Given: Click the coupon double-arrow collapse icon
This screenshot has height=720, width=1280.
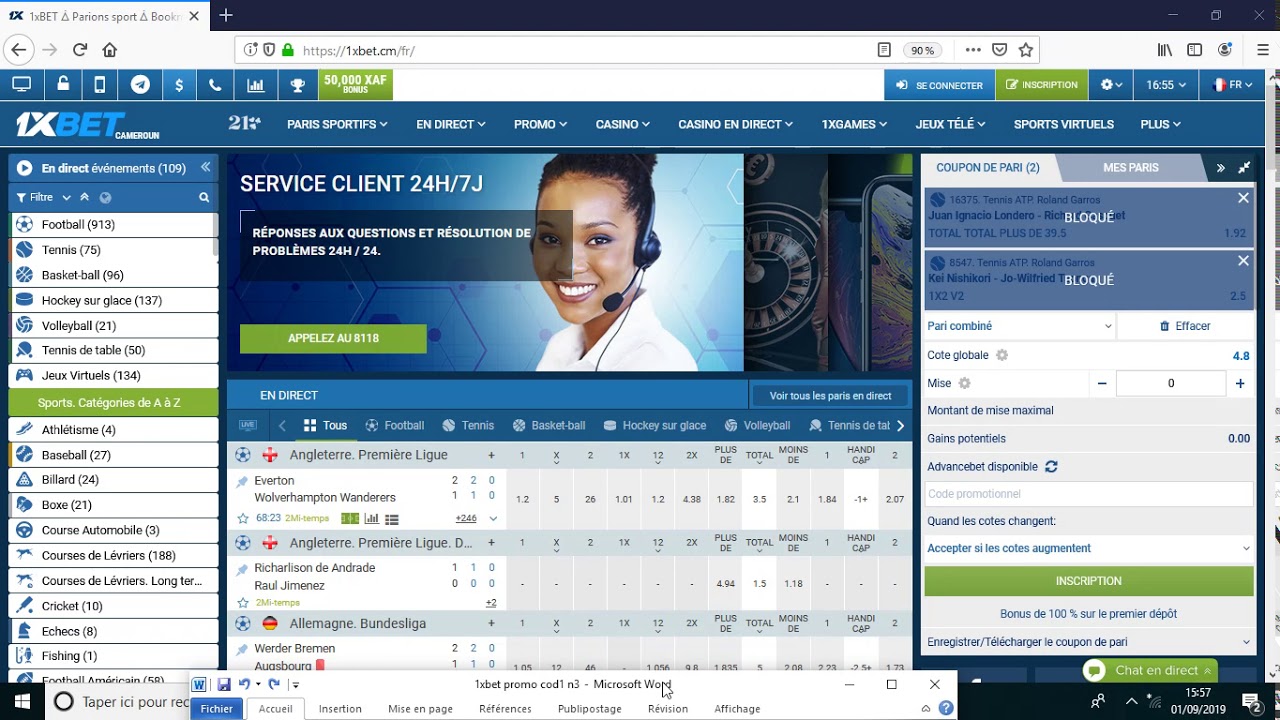Looking at the screenshot, I should [x=1220, y=168].
